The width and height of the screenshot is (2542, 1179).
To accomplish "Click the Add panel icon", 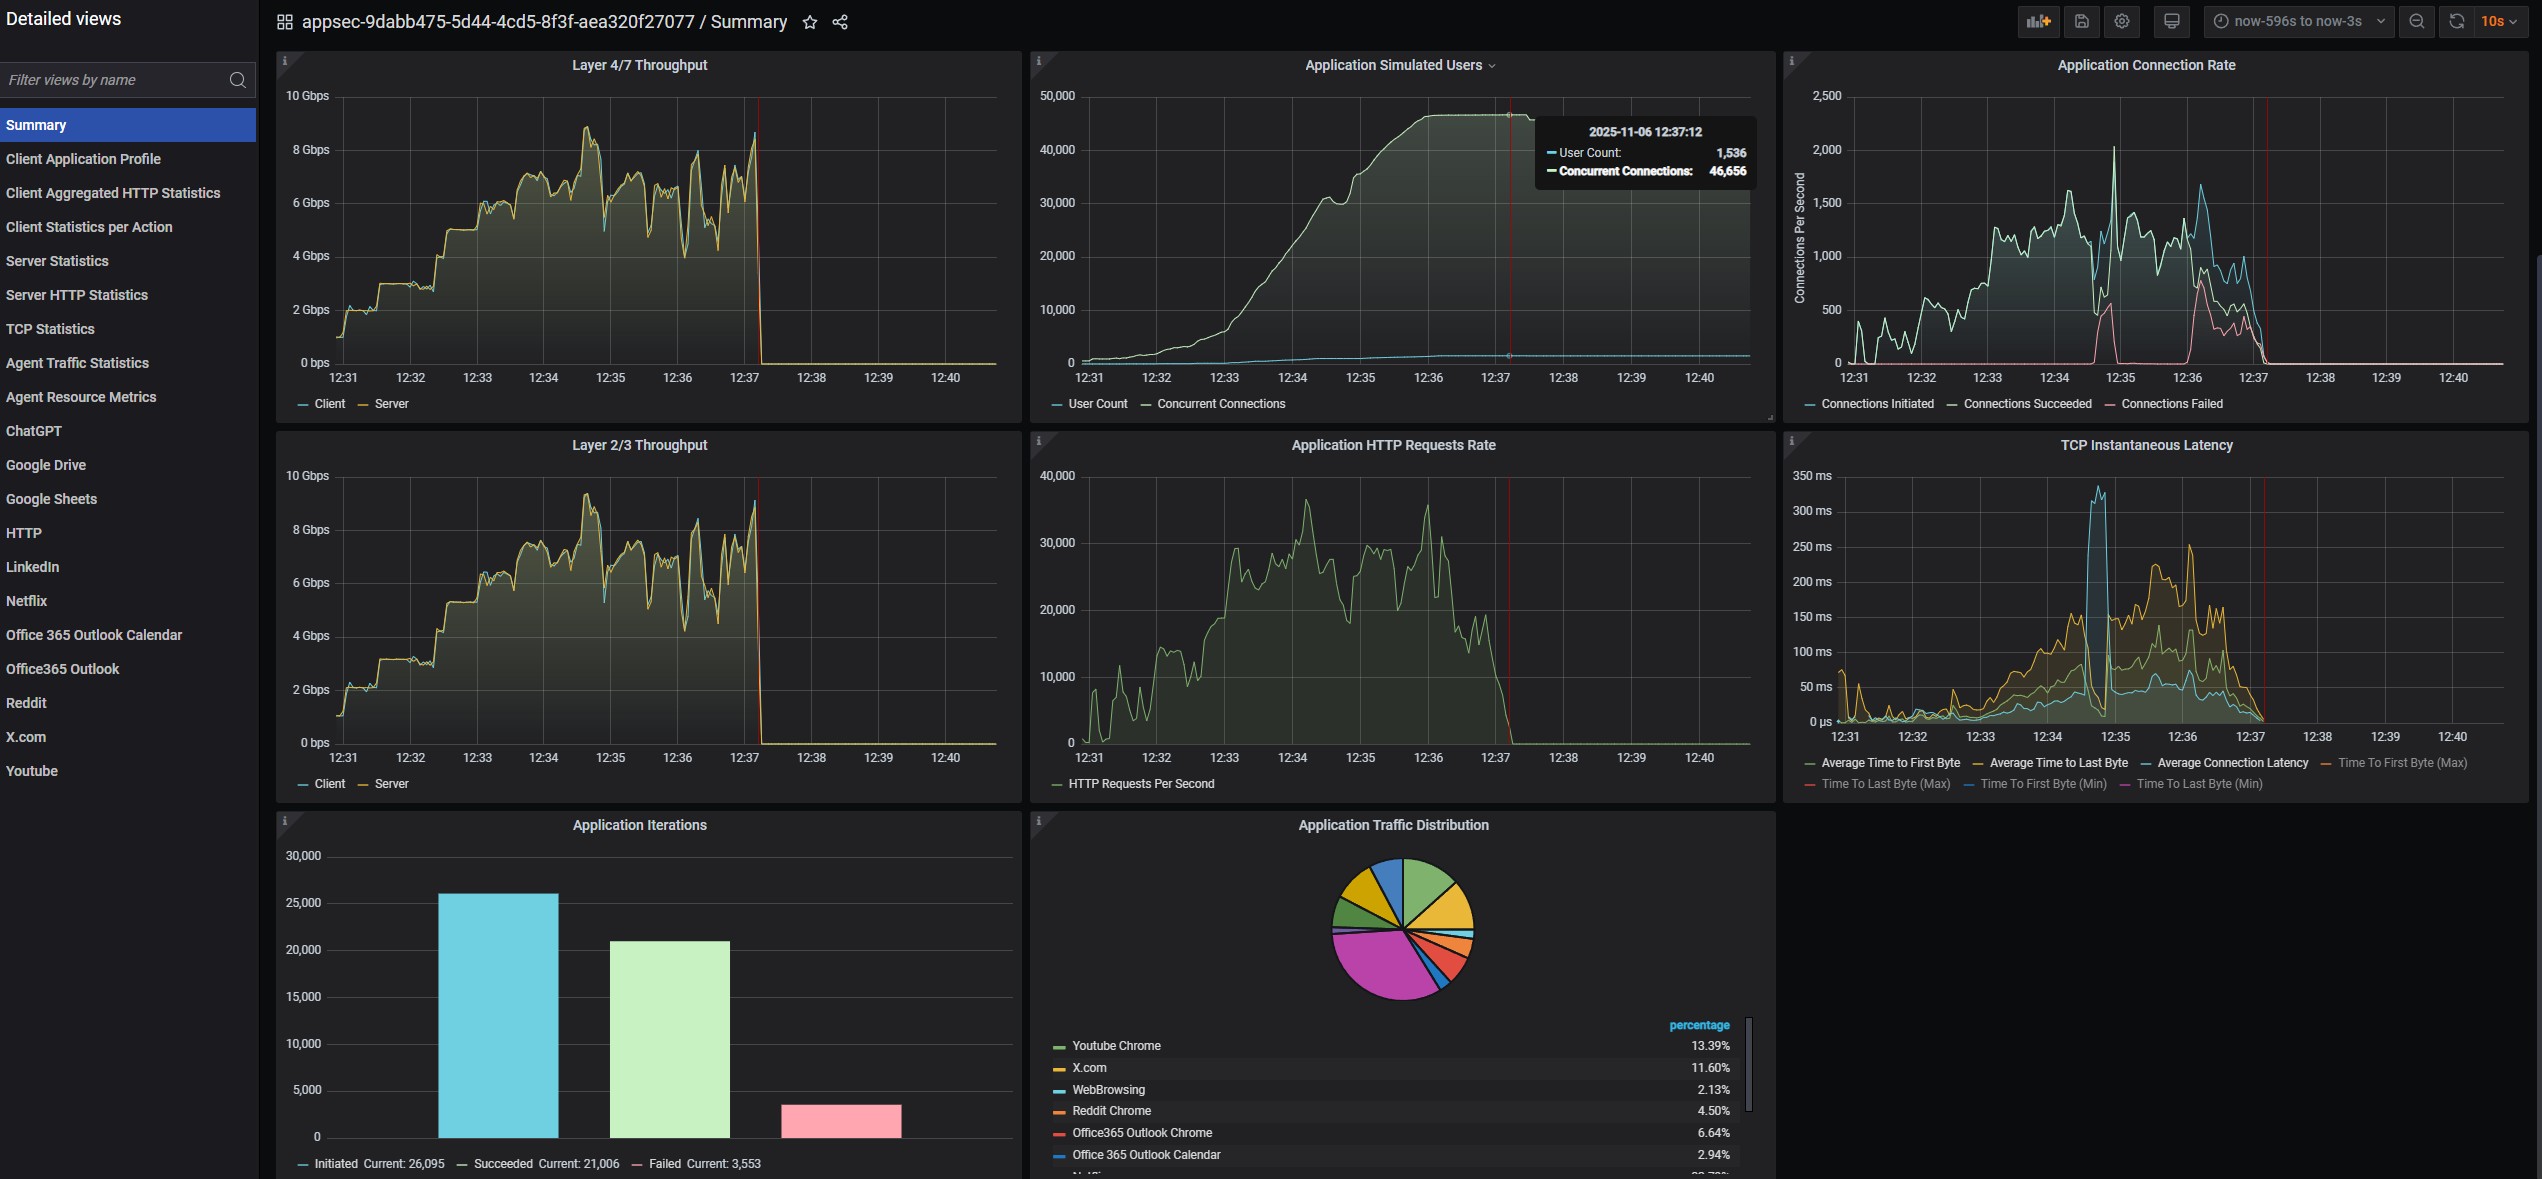I will [2037, 21].
